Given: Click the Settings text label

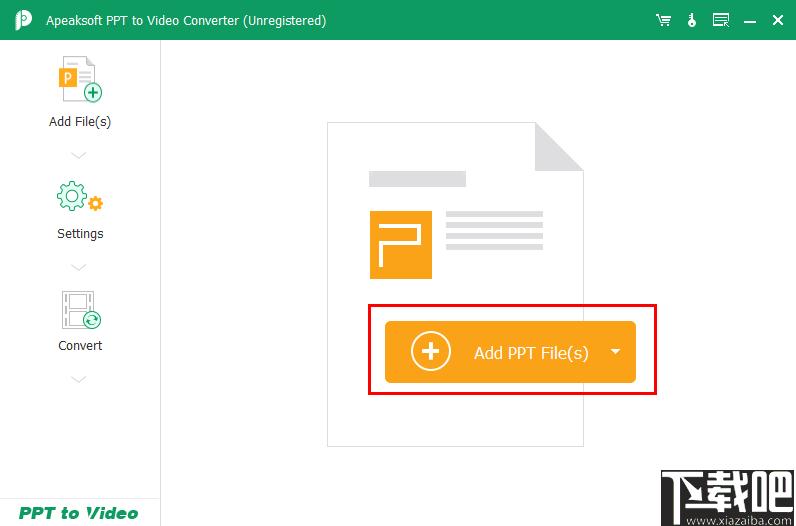Looking at the screenshot, I should [x=80, y=234].
